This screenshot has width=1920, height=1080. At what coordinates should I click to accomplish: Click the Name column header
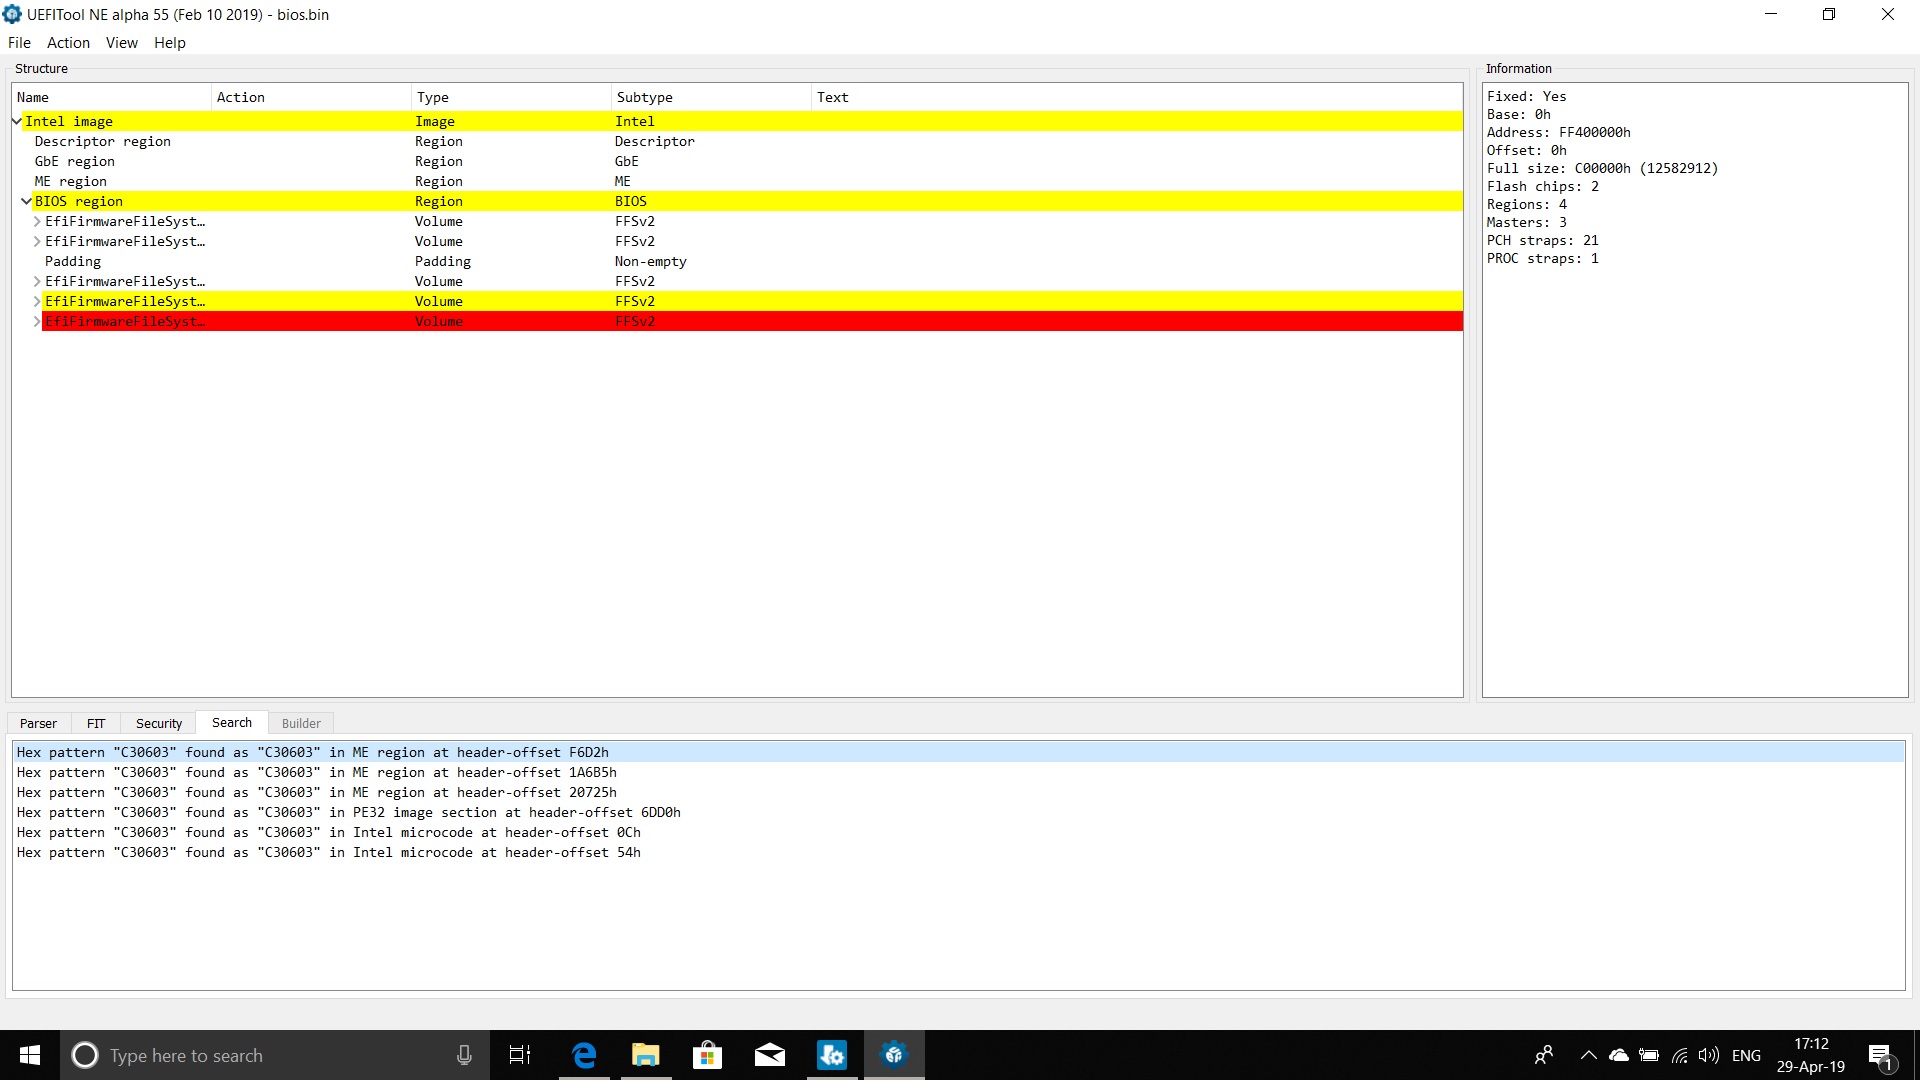[111, 97]
